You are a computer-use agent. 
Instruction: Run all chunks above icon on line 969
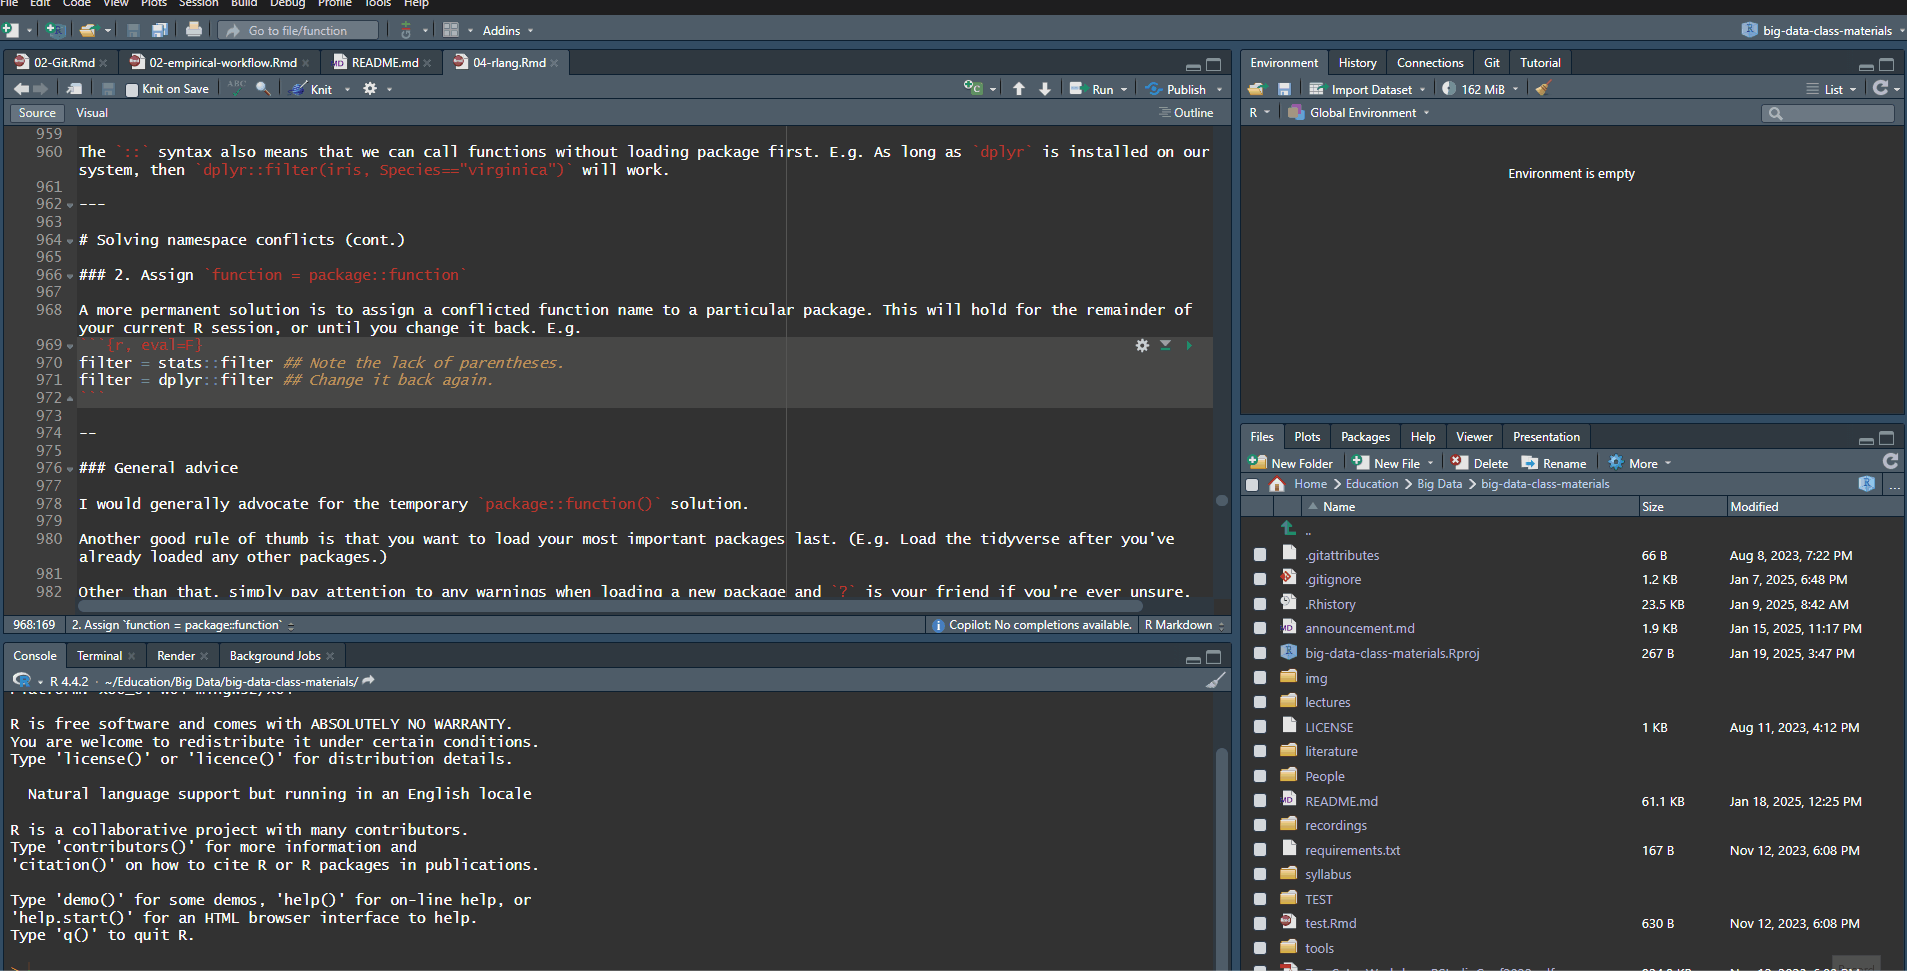click(x=1166, y=345)
